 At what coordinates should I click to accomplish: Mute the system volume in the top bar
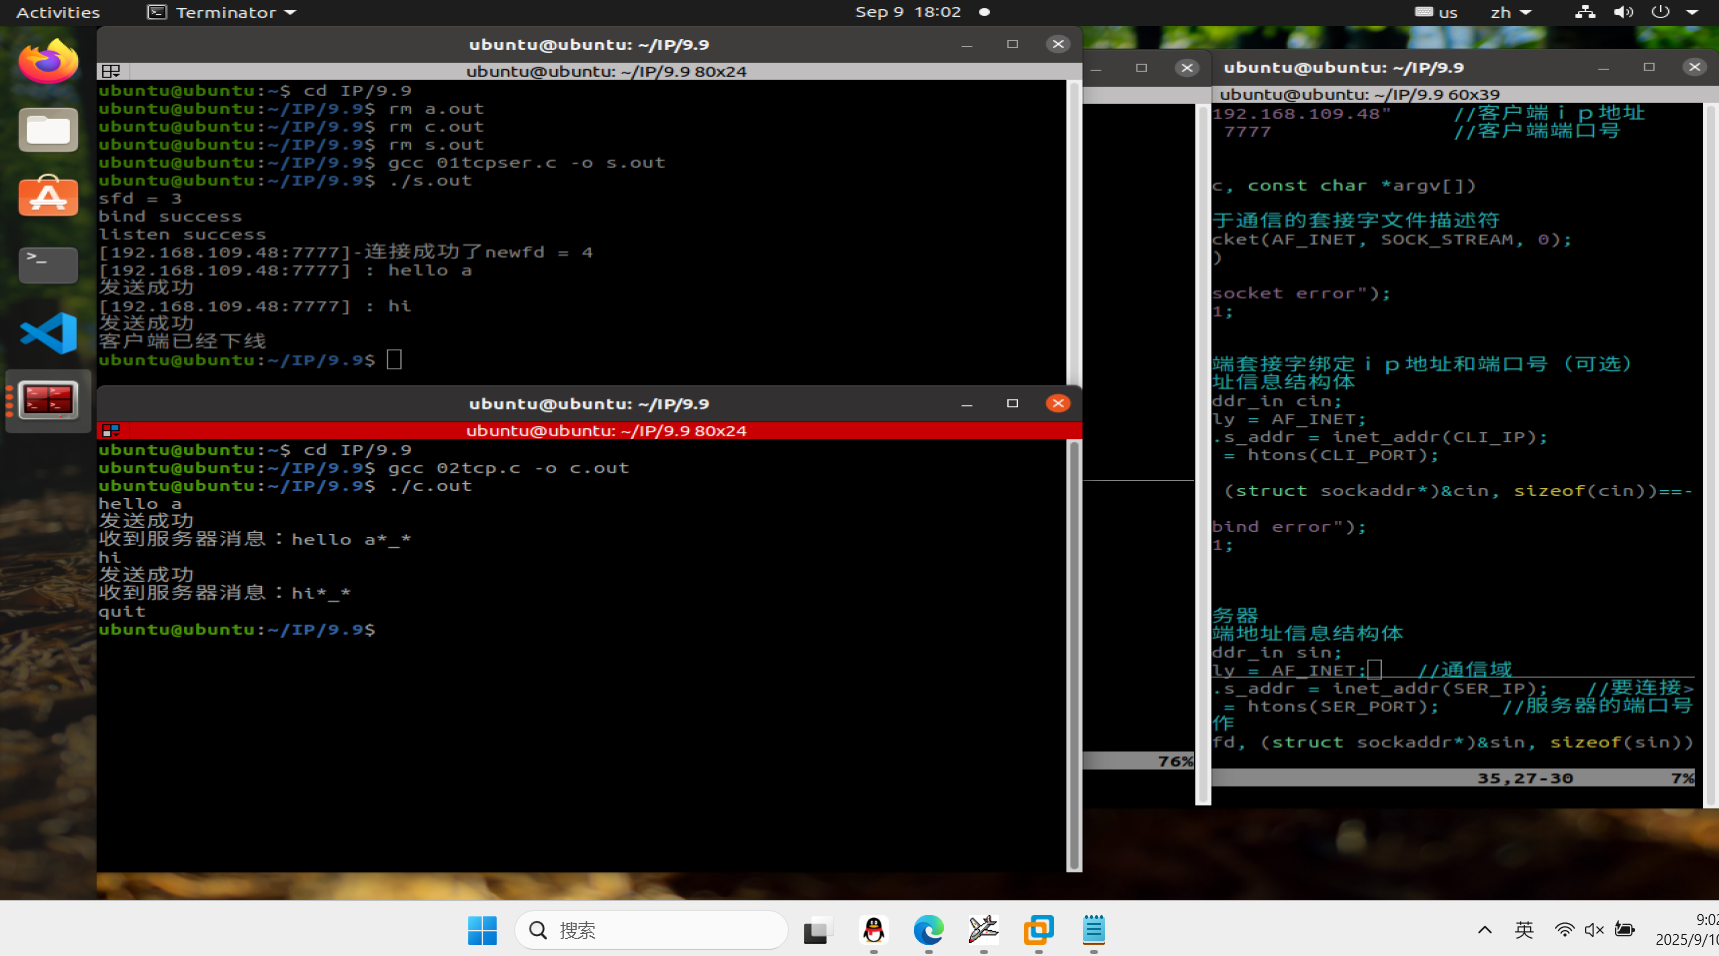[1623, 12]
